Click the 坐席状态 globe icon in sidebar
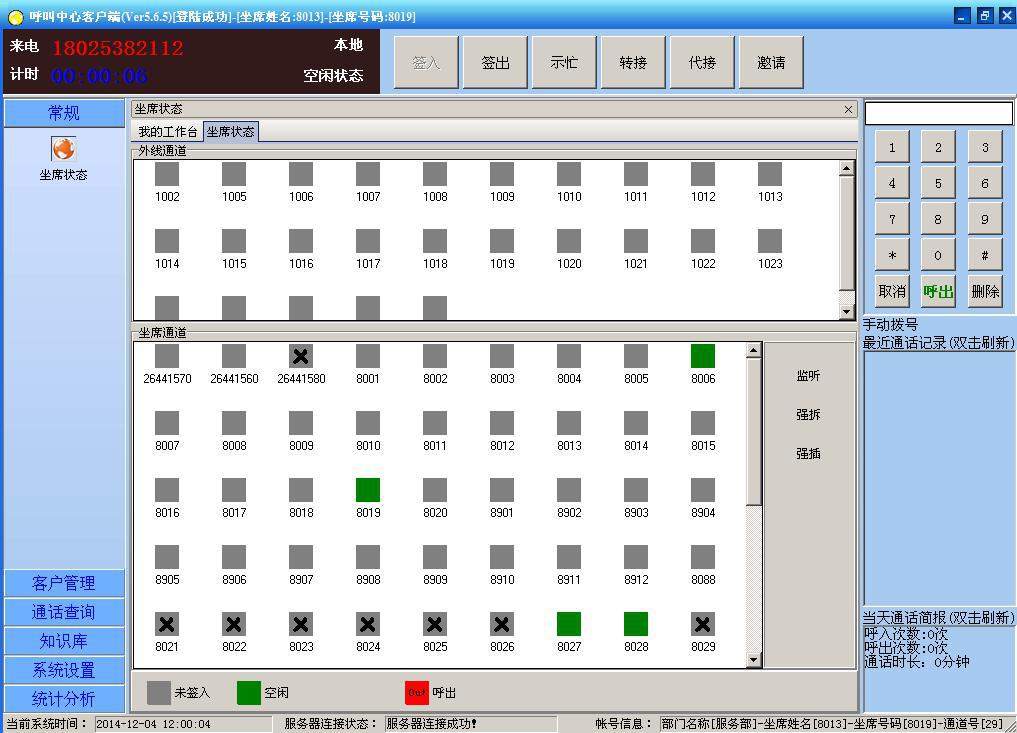Viewport: 1017px width, 733px height. click(x=63, y=149)
